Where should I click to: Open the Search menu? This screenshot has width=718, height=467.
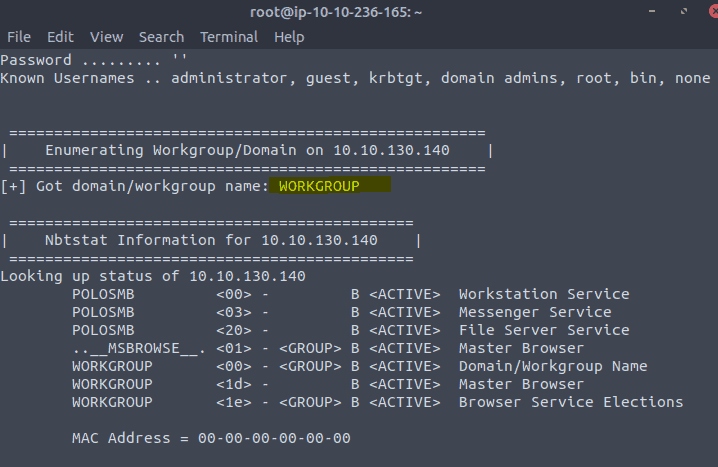(161, 37)
